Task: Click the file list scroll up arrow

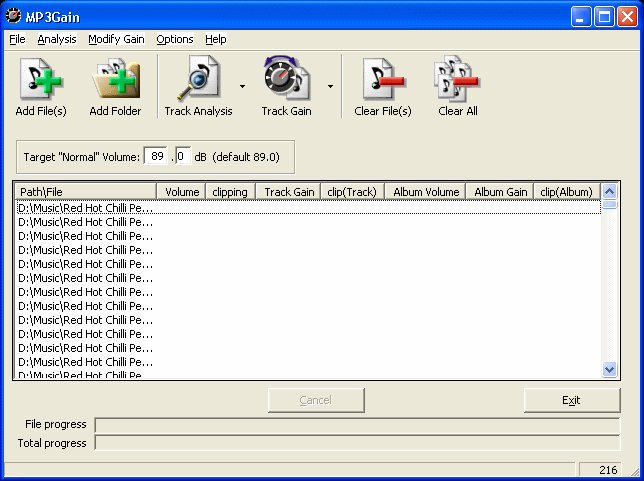Action: [610, 191]
